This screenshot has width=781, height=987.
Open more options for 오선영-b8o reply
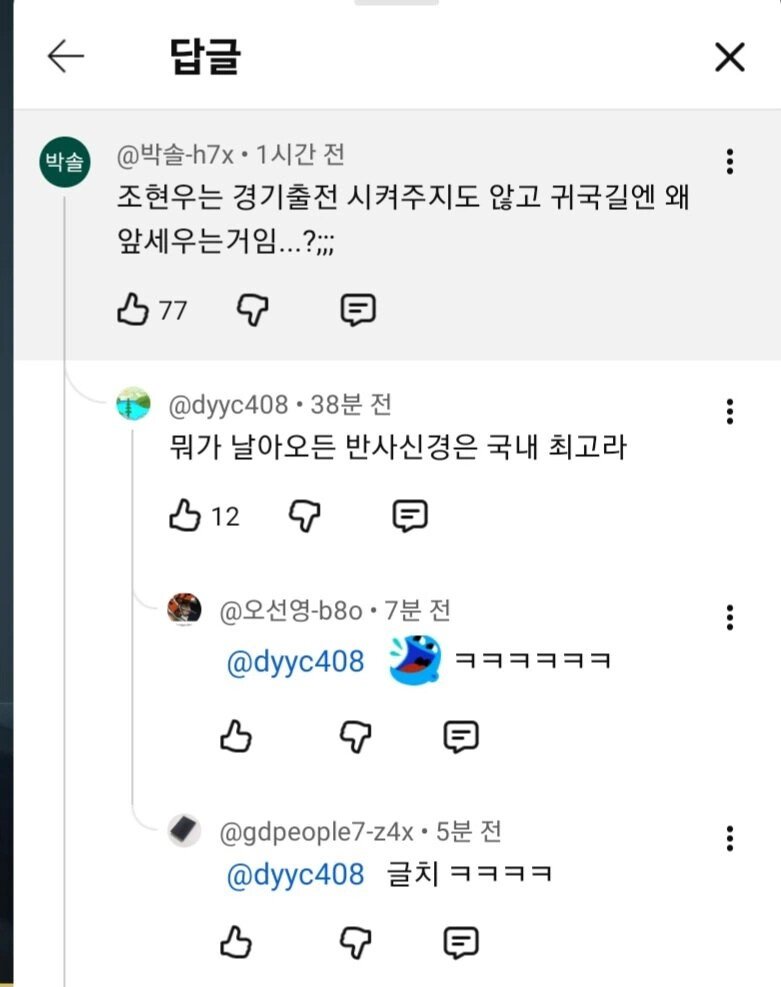730,618
